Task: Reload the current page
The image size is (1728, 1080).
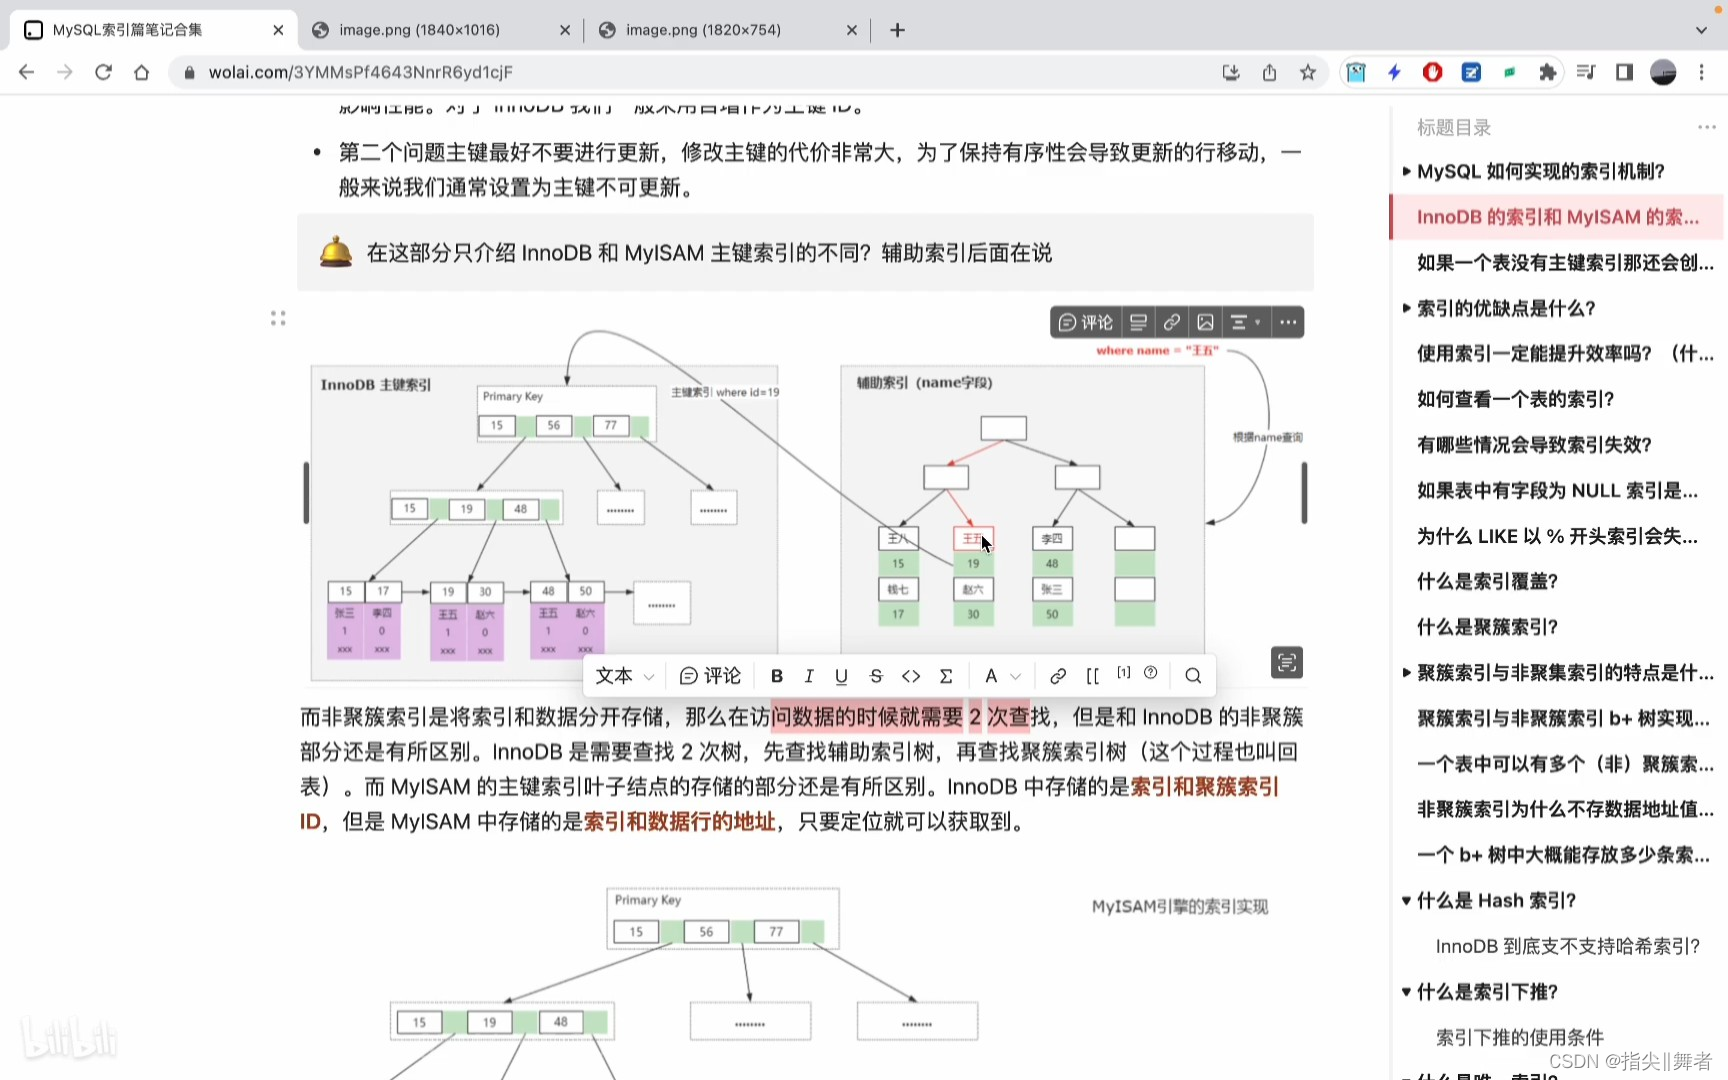Action: [x=103, y=72]
